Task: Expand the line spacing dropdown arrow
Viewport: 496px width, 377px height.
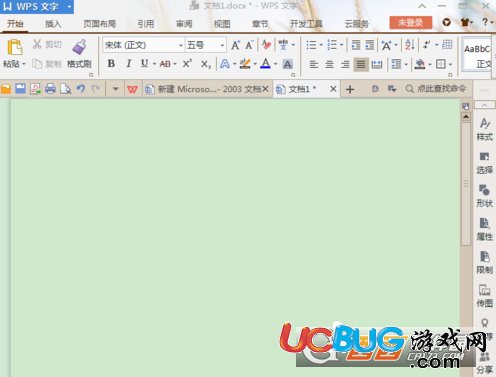Action: click(x=406, y=64)
